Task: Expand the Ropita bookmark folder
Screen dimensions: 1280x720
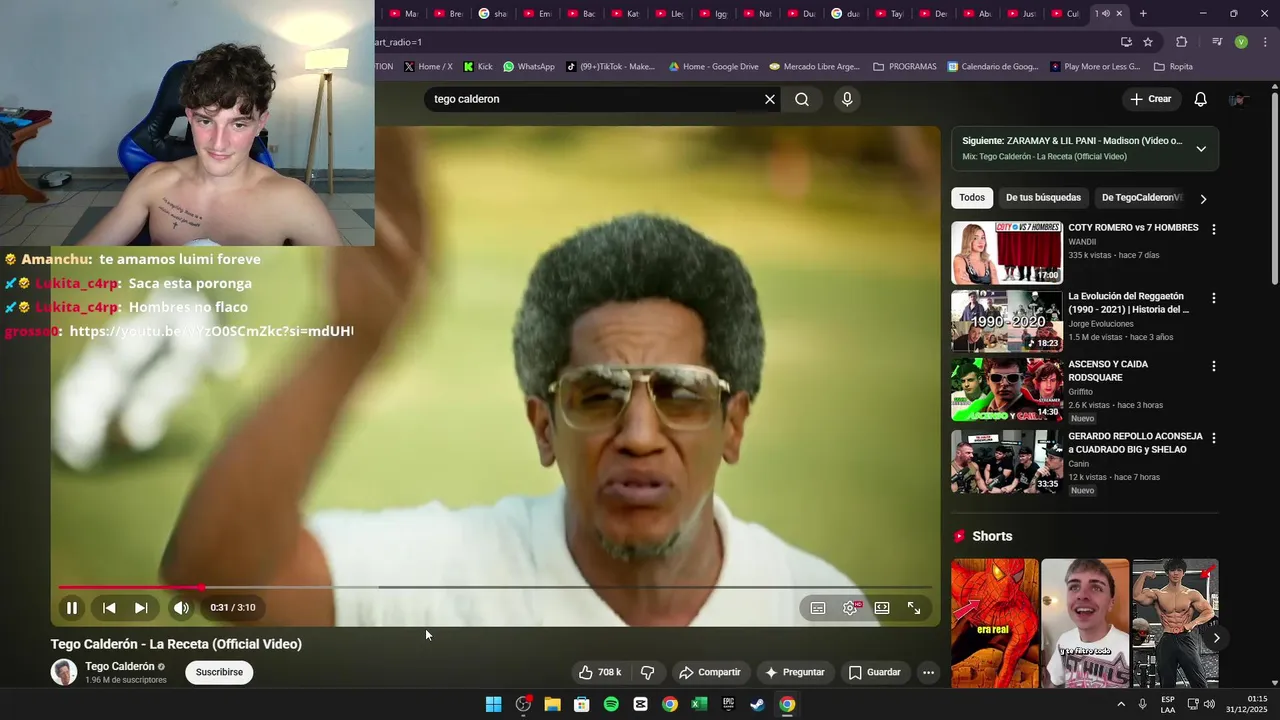Action: coord(1173,67)
